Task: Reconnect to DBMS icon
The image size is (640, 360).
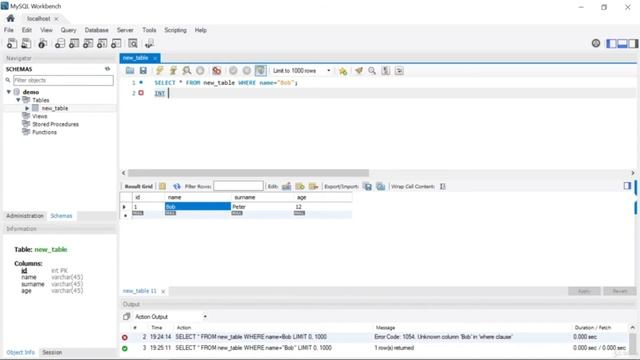Action: (x=149, y=43)
